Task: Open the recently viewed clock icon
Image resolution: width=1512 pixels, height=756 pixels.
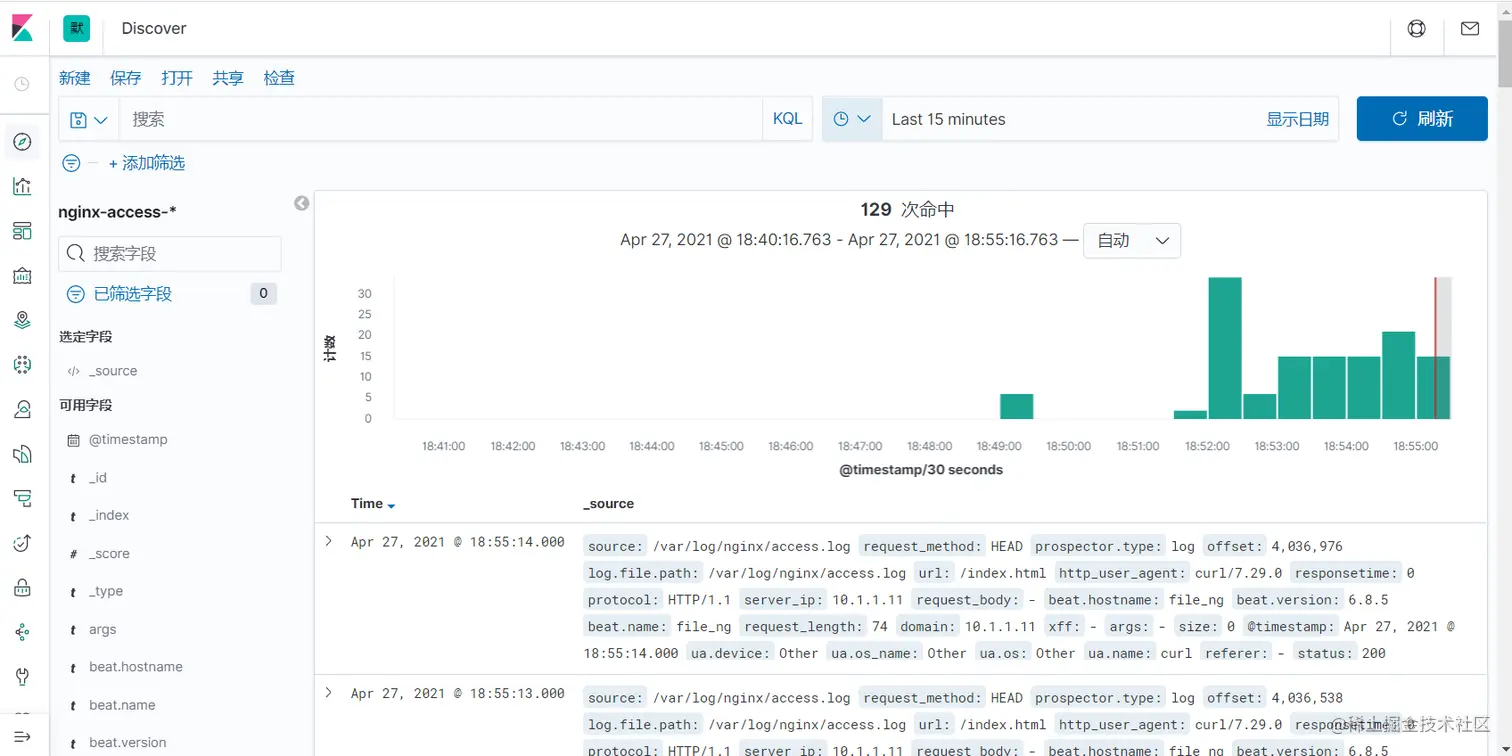Action: (22, 85)
